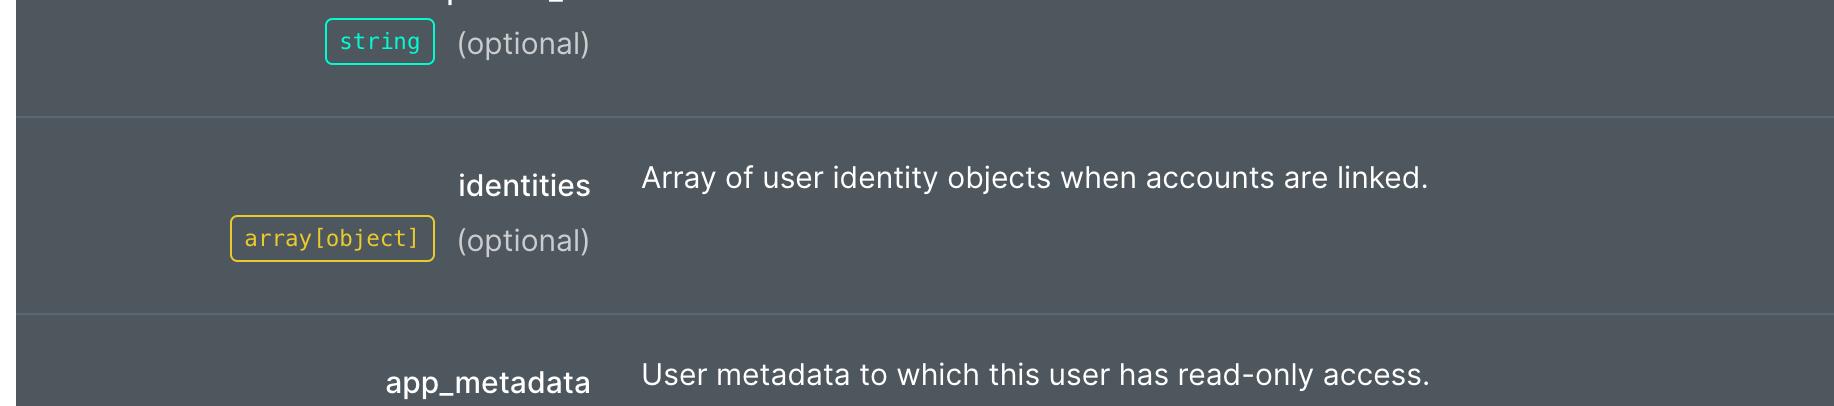
Task: Click the cut-off parameter name above string badge
Action: coord(510,3)
